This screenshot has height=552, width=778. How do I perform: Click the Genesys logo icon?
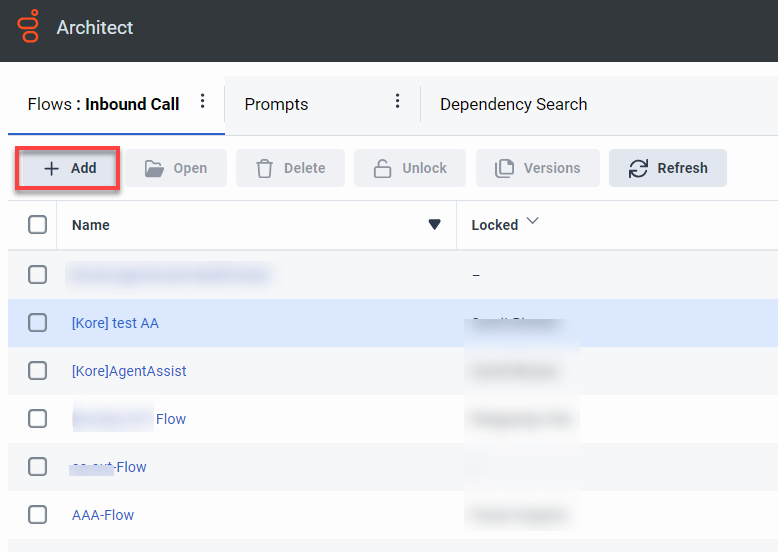click(29, 27)
